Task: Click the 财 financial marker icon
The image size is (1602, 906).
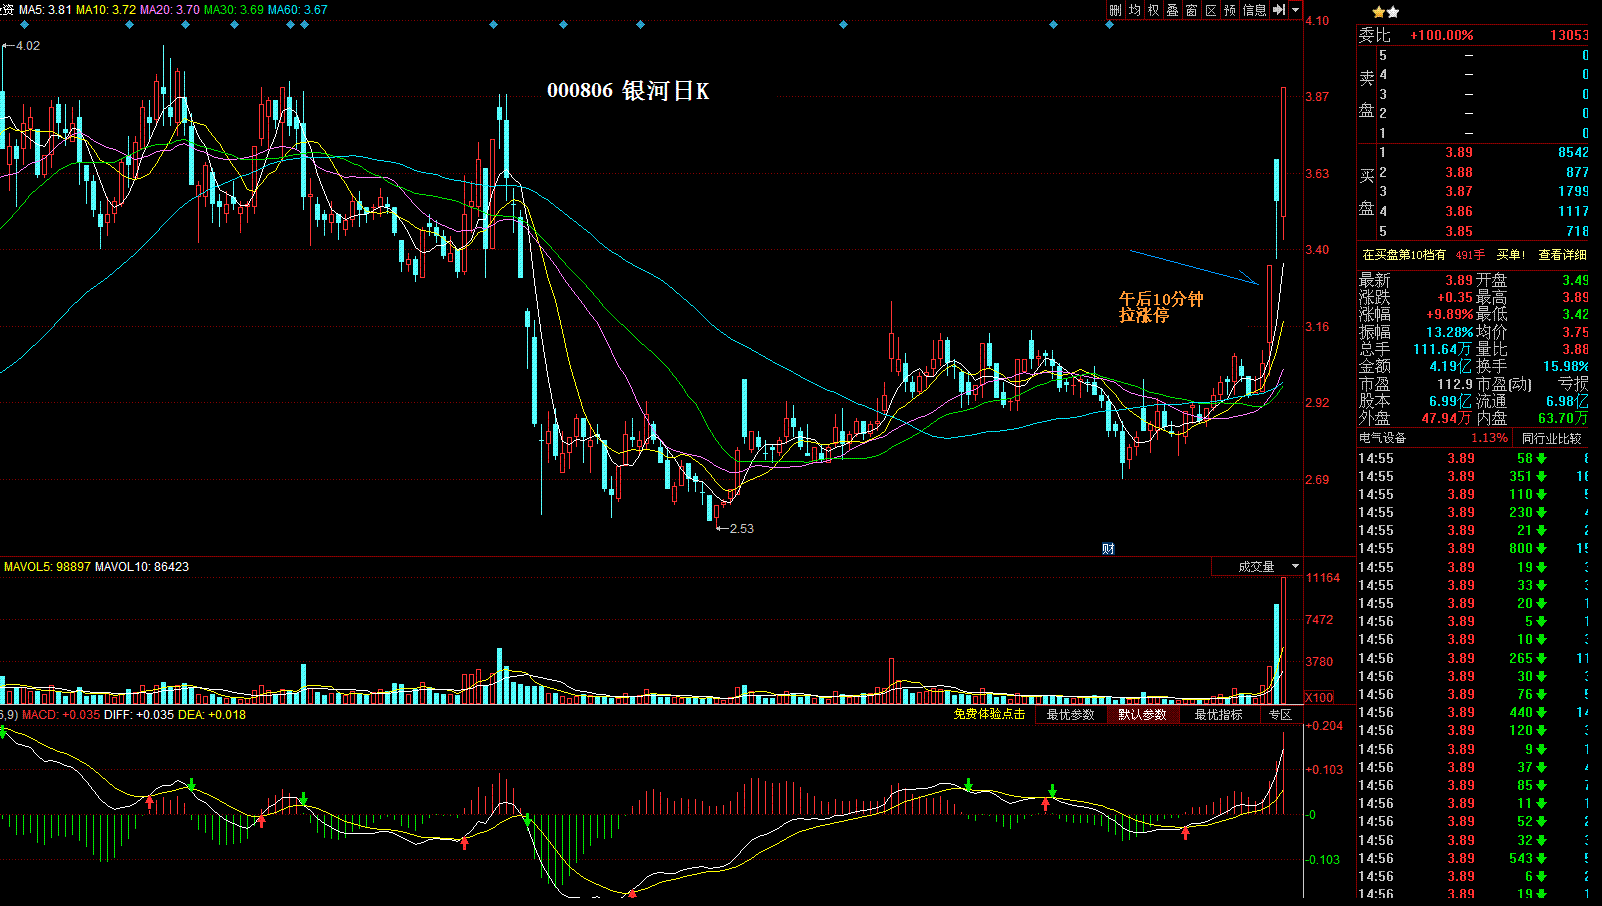Action: 1108,548
